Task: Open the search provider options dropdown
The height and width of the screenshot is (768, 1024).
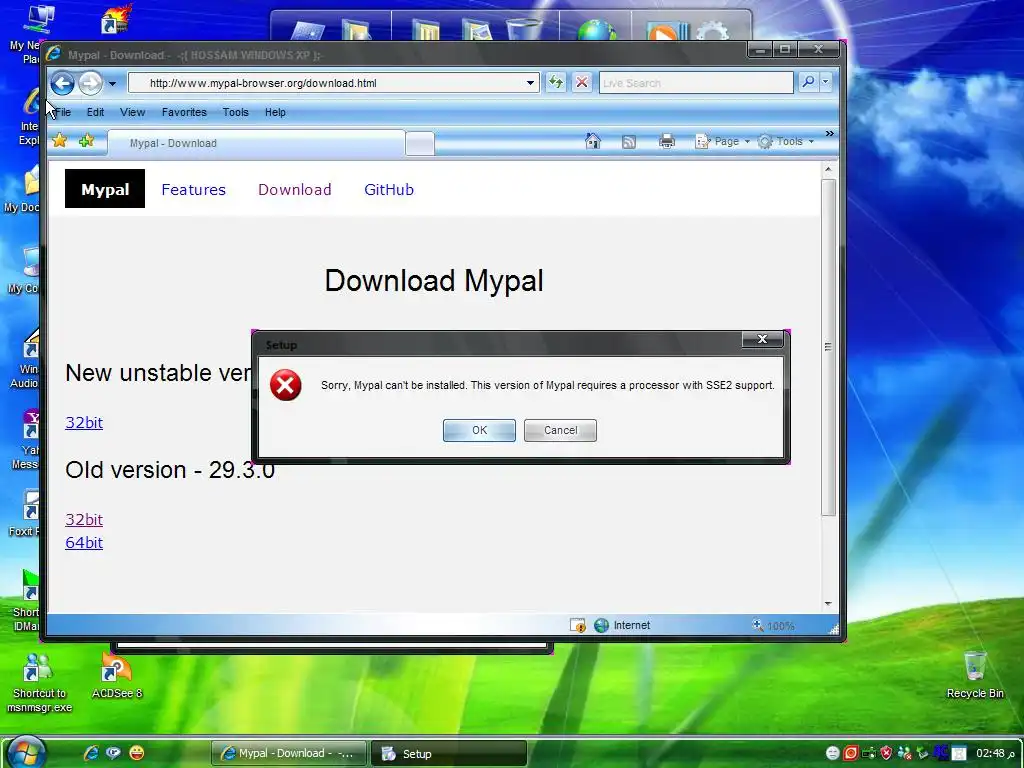Action: pos(825,82)
